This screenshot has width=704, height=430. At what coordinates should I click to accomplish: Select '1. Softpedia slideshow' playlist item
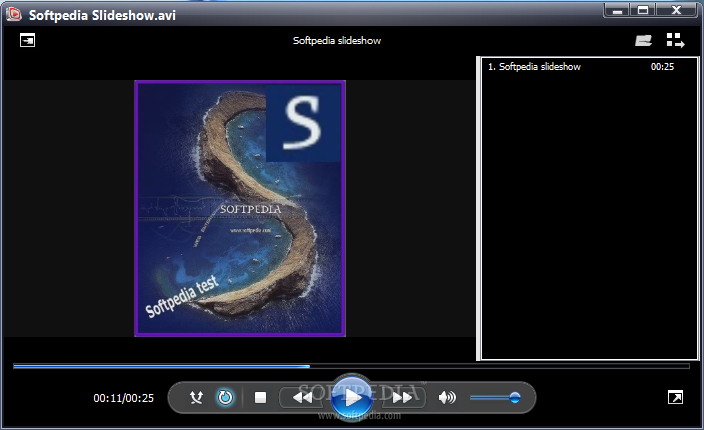tap(590, 67)
